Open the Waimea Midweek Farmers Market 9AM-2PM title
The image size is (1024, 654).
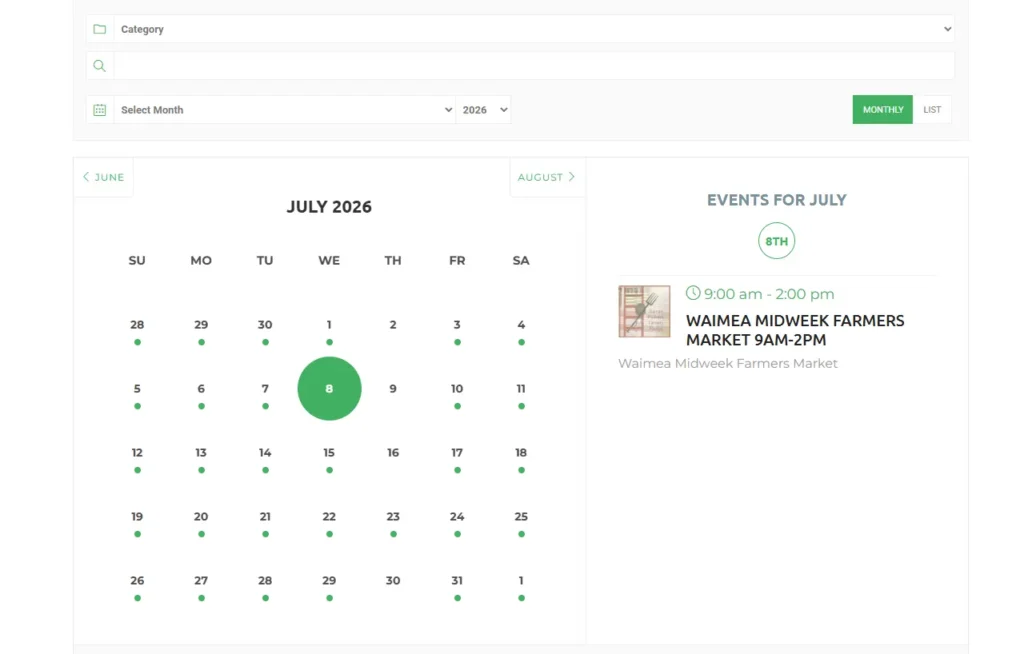click(x=795, y=330)
